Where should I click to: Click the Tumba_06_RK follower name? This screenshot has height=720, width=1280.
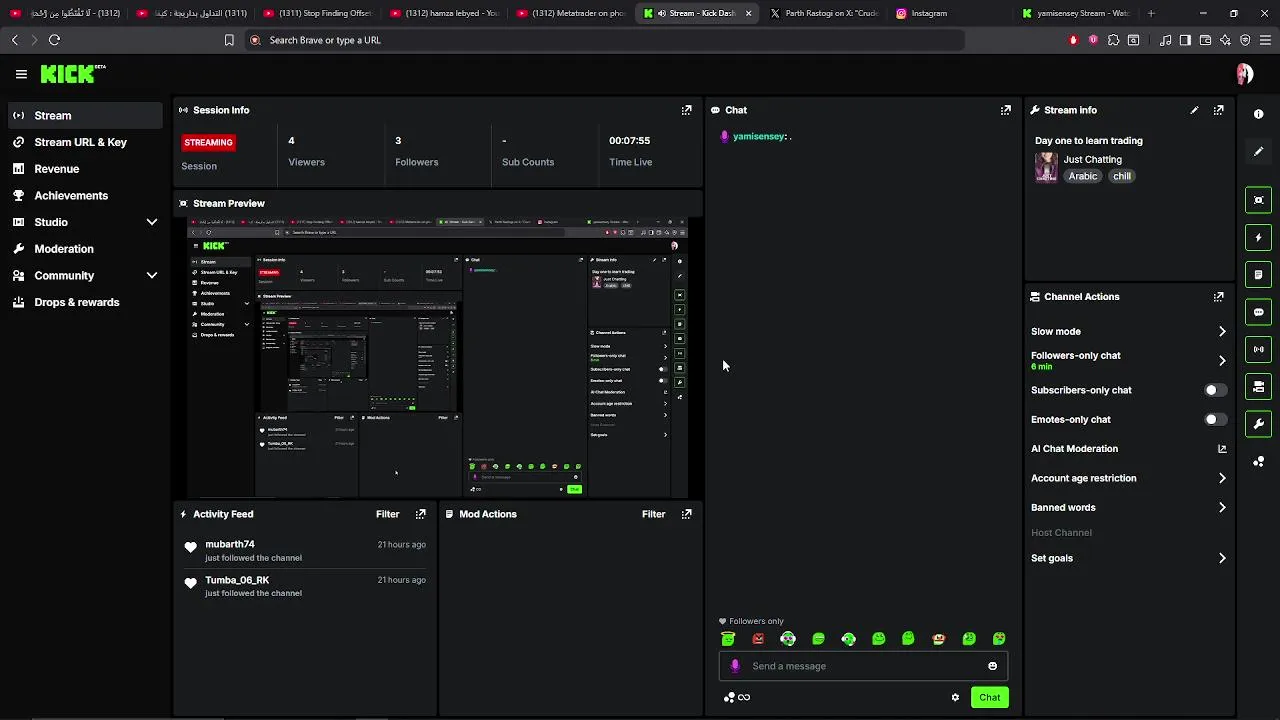237,580
